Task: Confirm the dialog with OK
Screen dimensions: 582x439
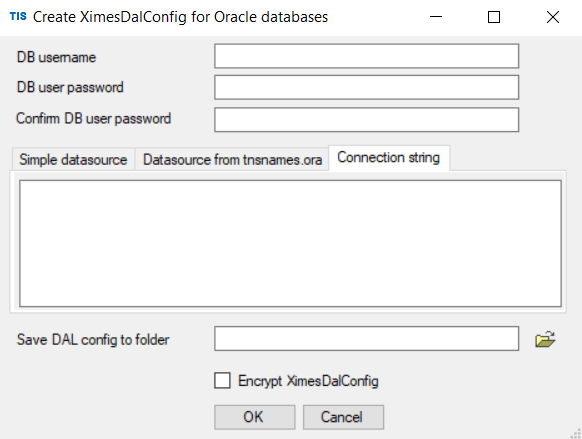Action: (x=255, y=417)
